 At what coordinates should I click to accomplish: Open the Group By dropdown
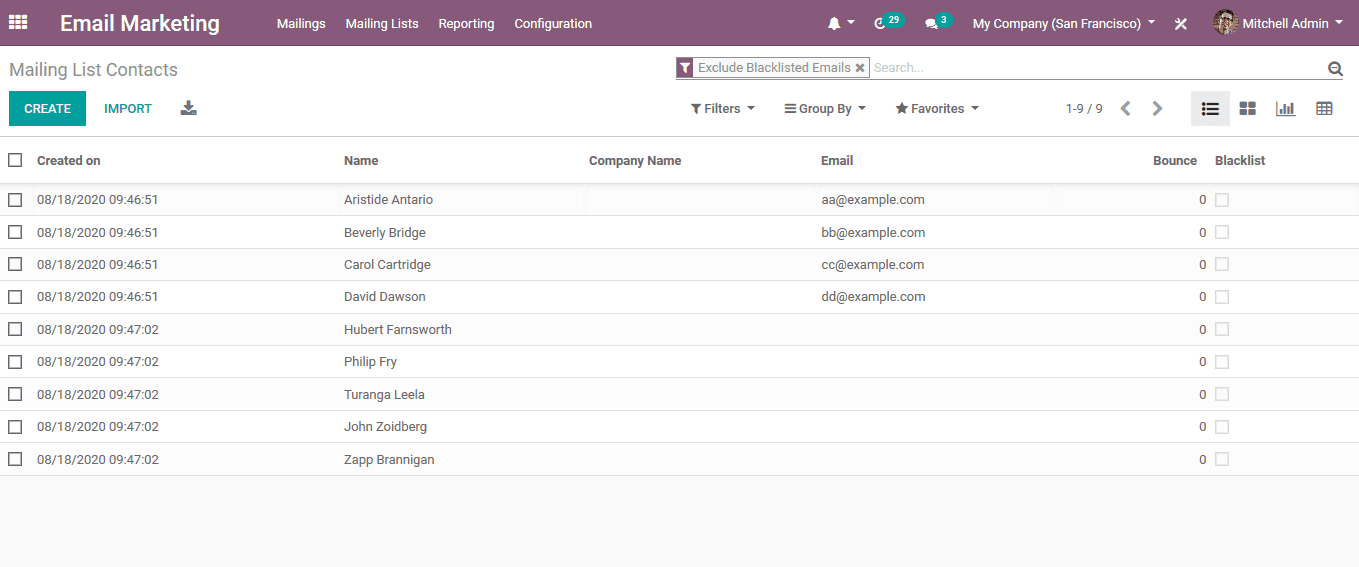[x=825, y=108]
